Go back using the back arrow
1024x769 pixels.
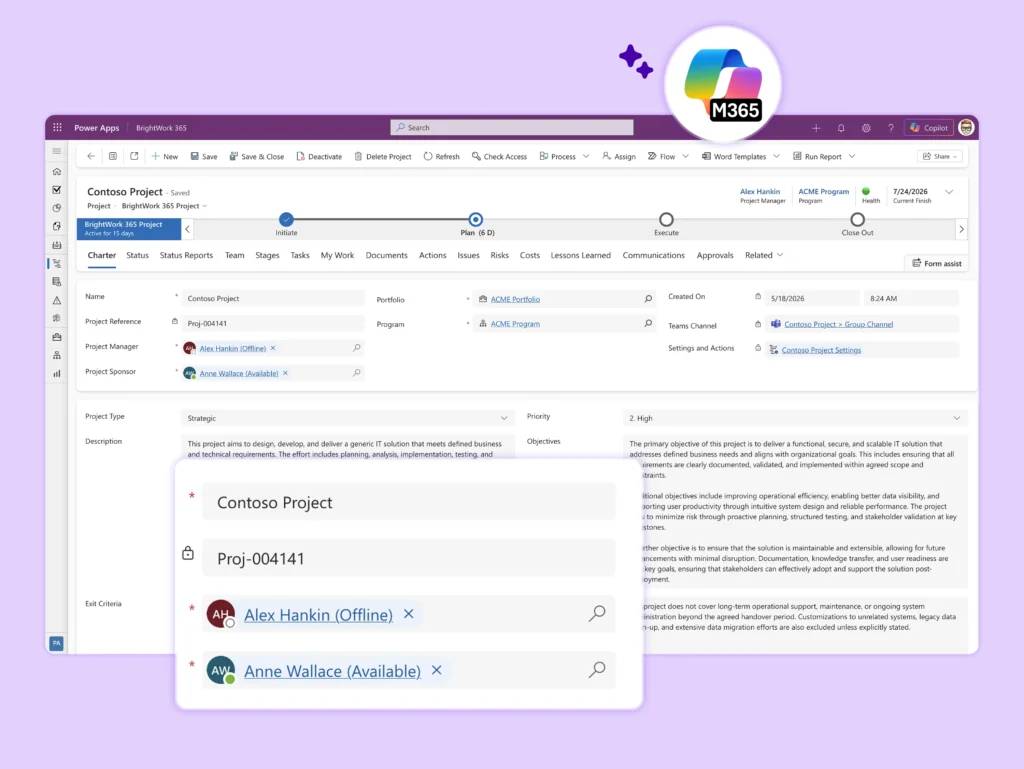pyautogui.click(x=91, y=157)
